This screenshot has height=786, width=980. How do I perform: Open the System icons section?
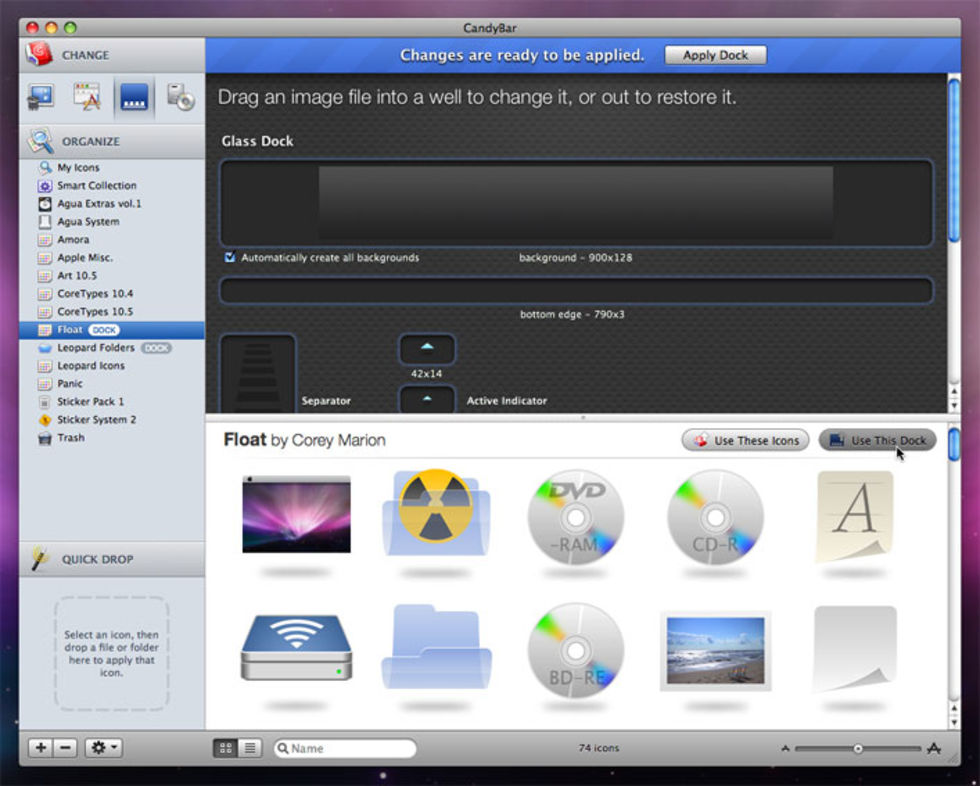pos(41,97)
